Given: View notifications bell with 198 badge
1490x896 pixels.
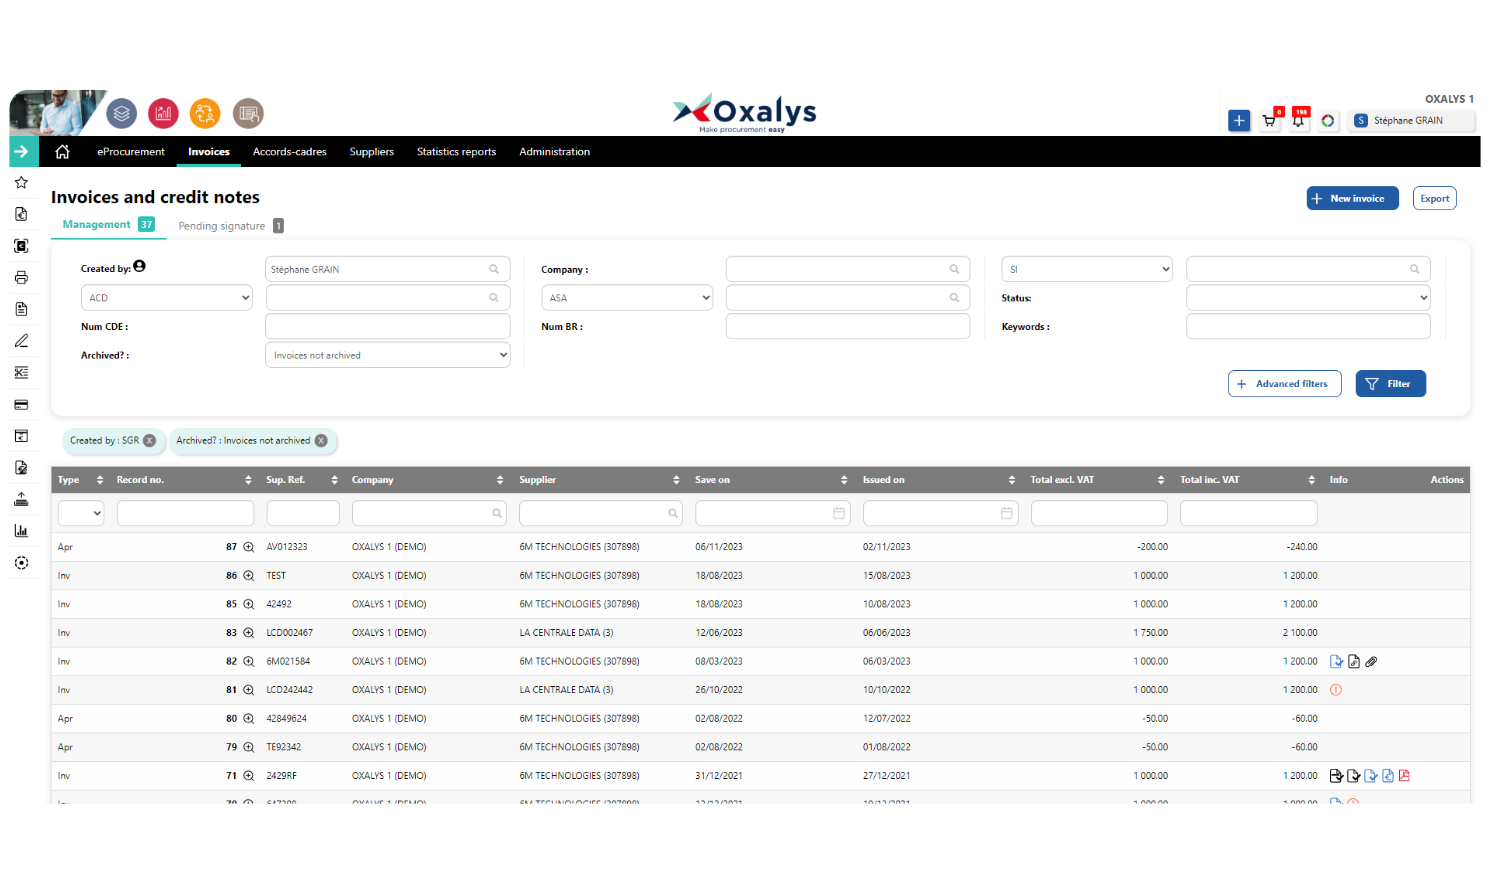Looking at the screenshot, I should tap(1298, 120).
